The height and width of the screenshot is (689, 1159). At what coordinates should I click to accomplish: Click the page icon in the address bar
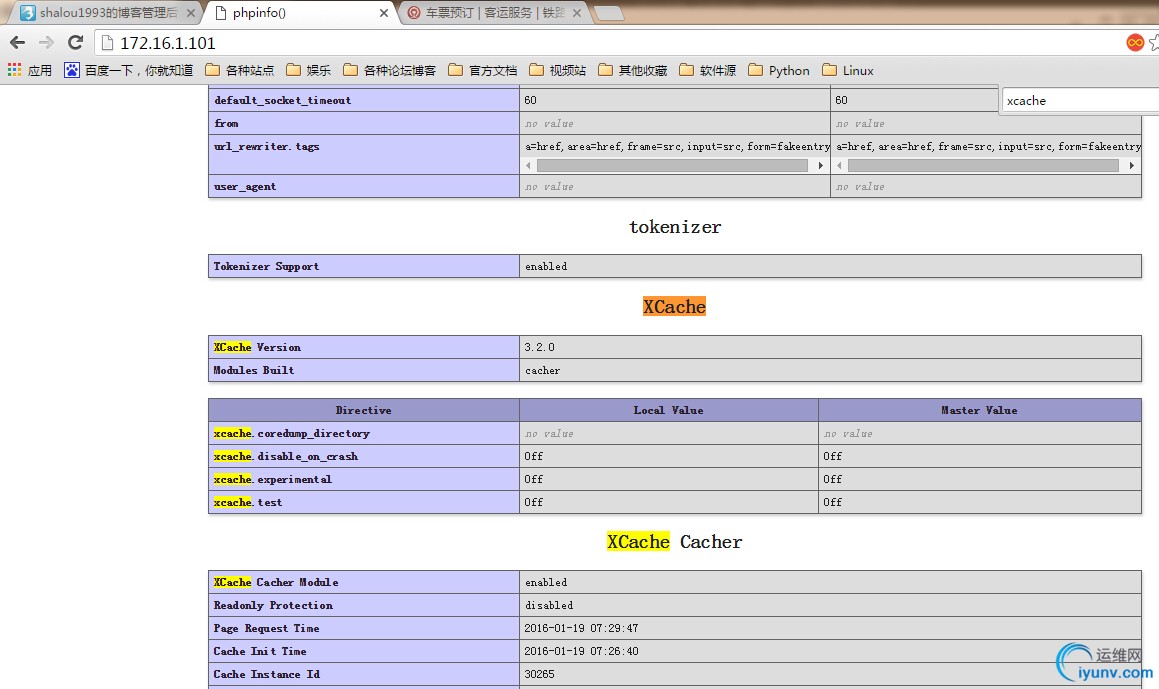point(107,43)
